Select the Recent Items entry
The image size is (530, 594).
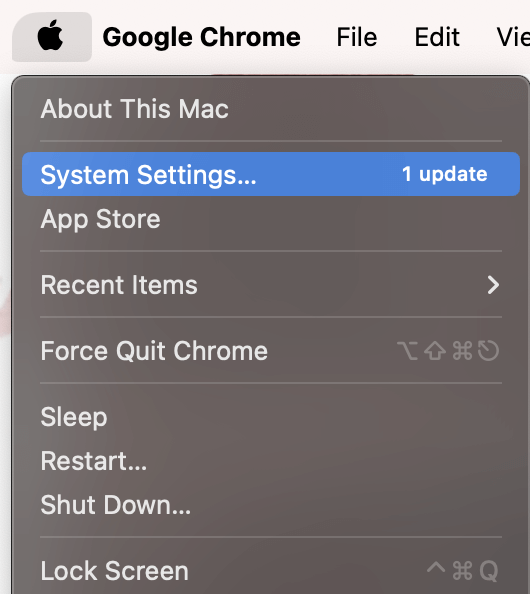[x=271, y=285]
